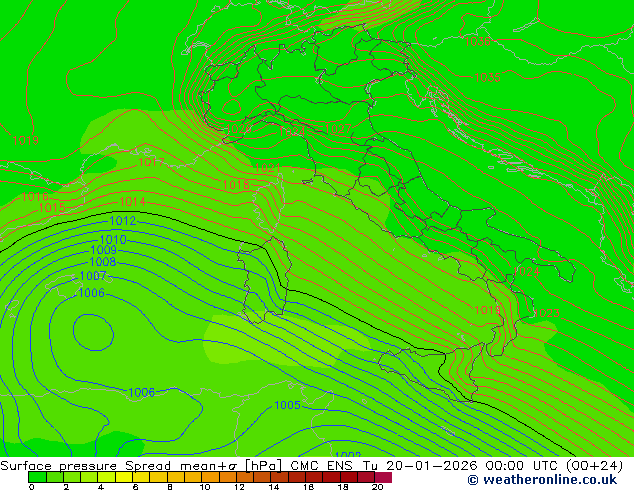Click the blue 1010 isobar label

(113, 239)
